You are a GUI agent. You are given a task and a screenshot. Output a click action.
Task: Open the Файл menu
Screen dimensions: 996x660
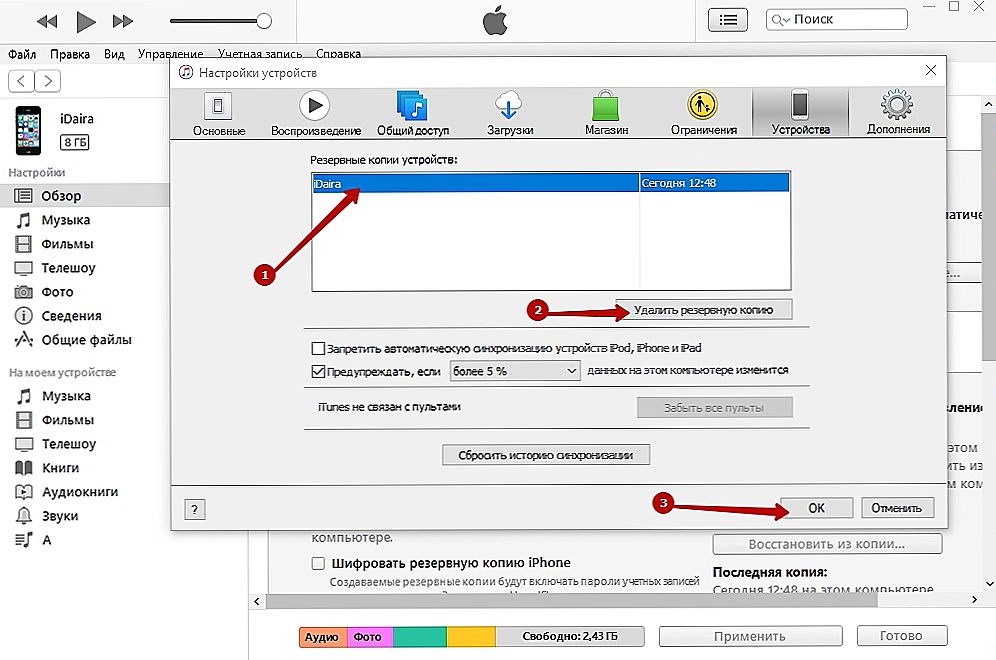21,54
